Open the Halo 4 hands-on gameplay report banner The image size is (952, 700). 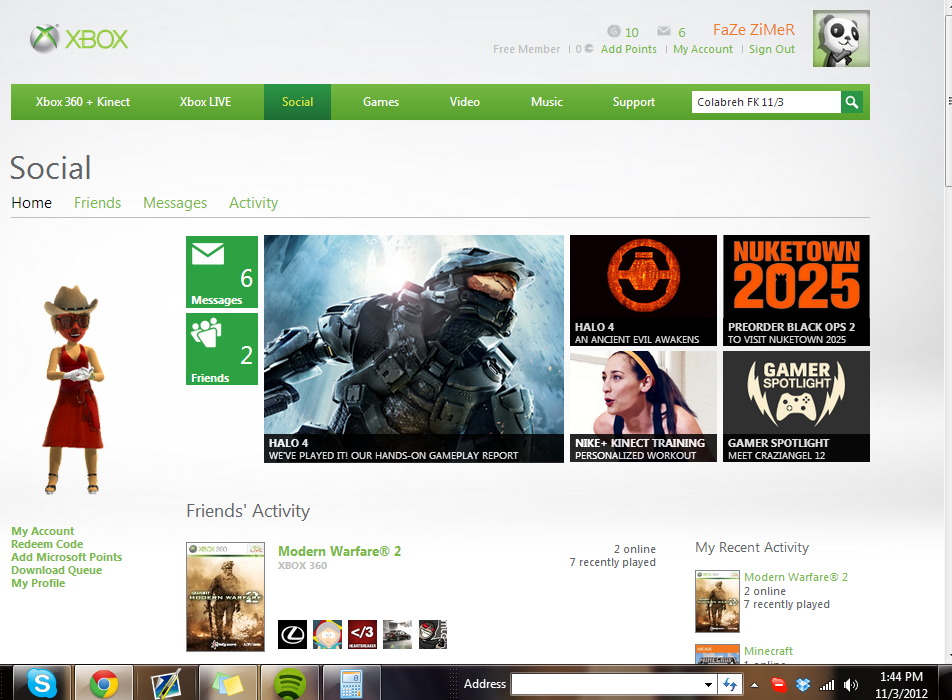pyautogui.click(x=413, y=349)
